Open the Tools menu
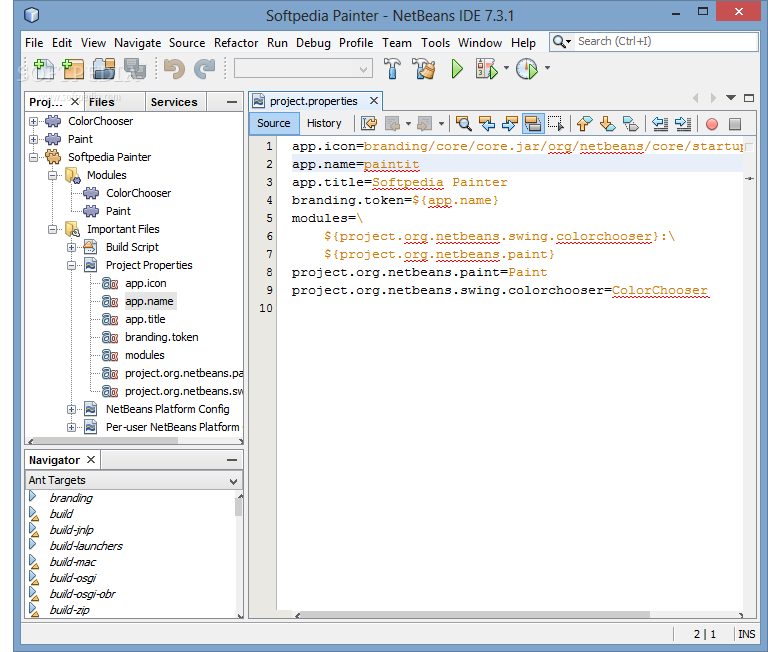 pyautogui.click(x=435, y=43)
